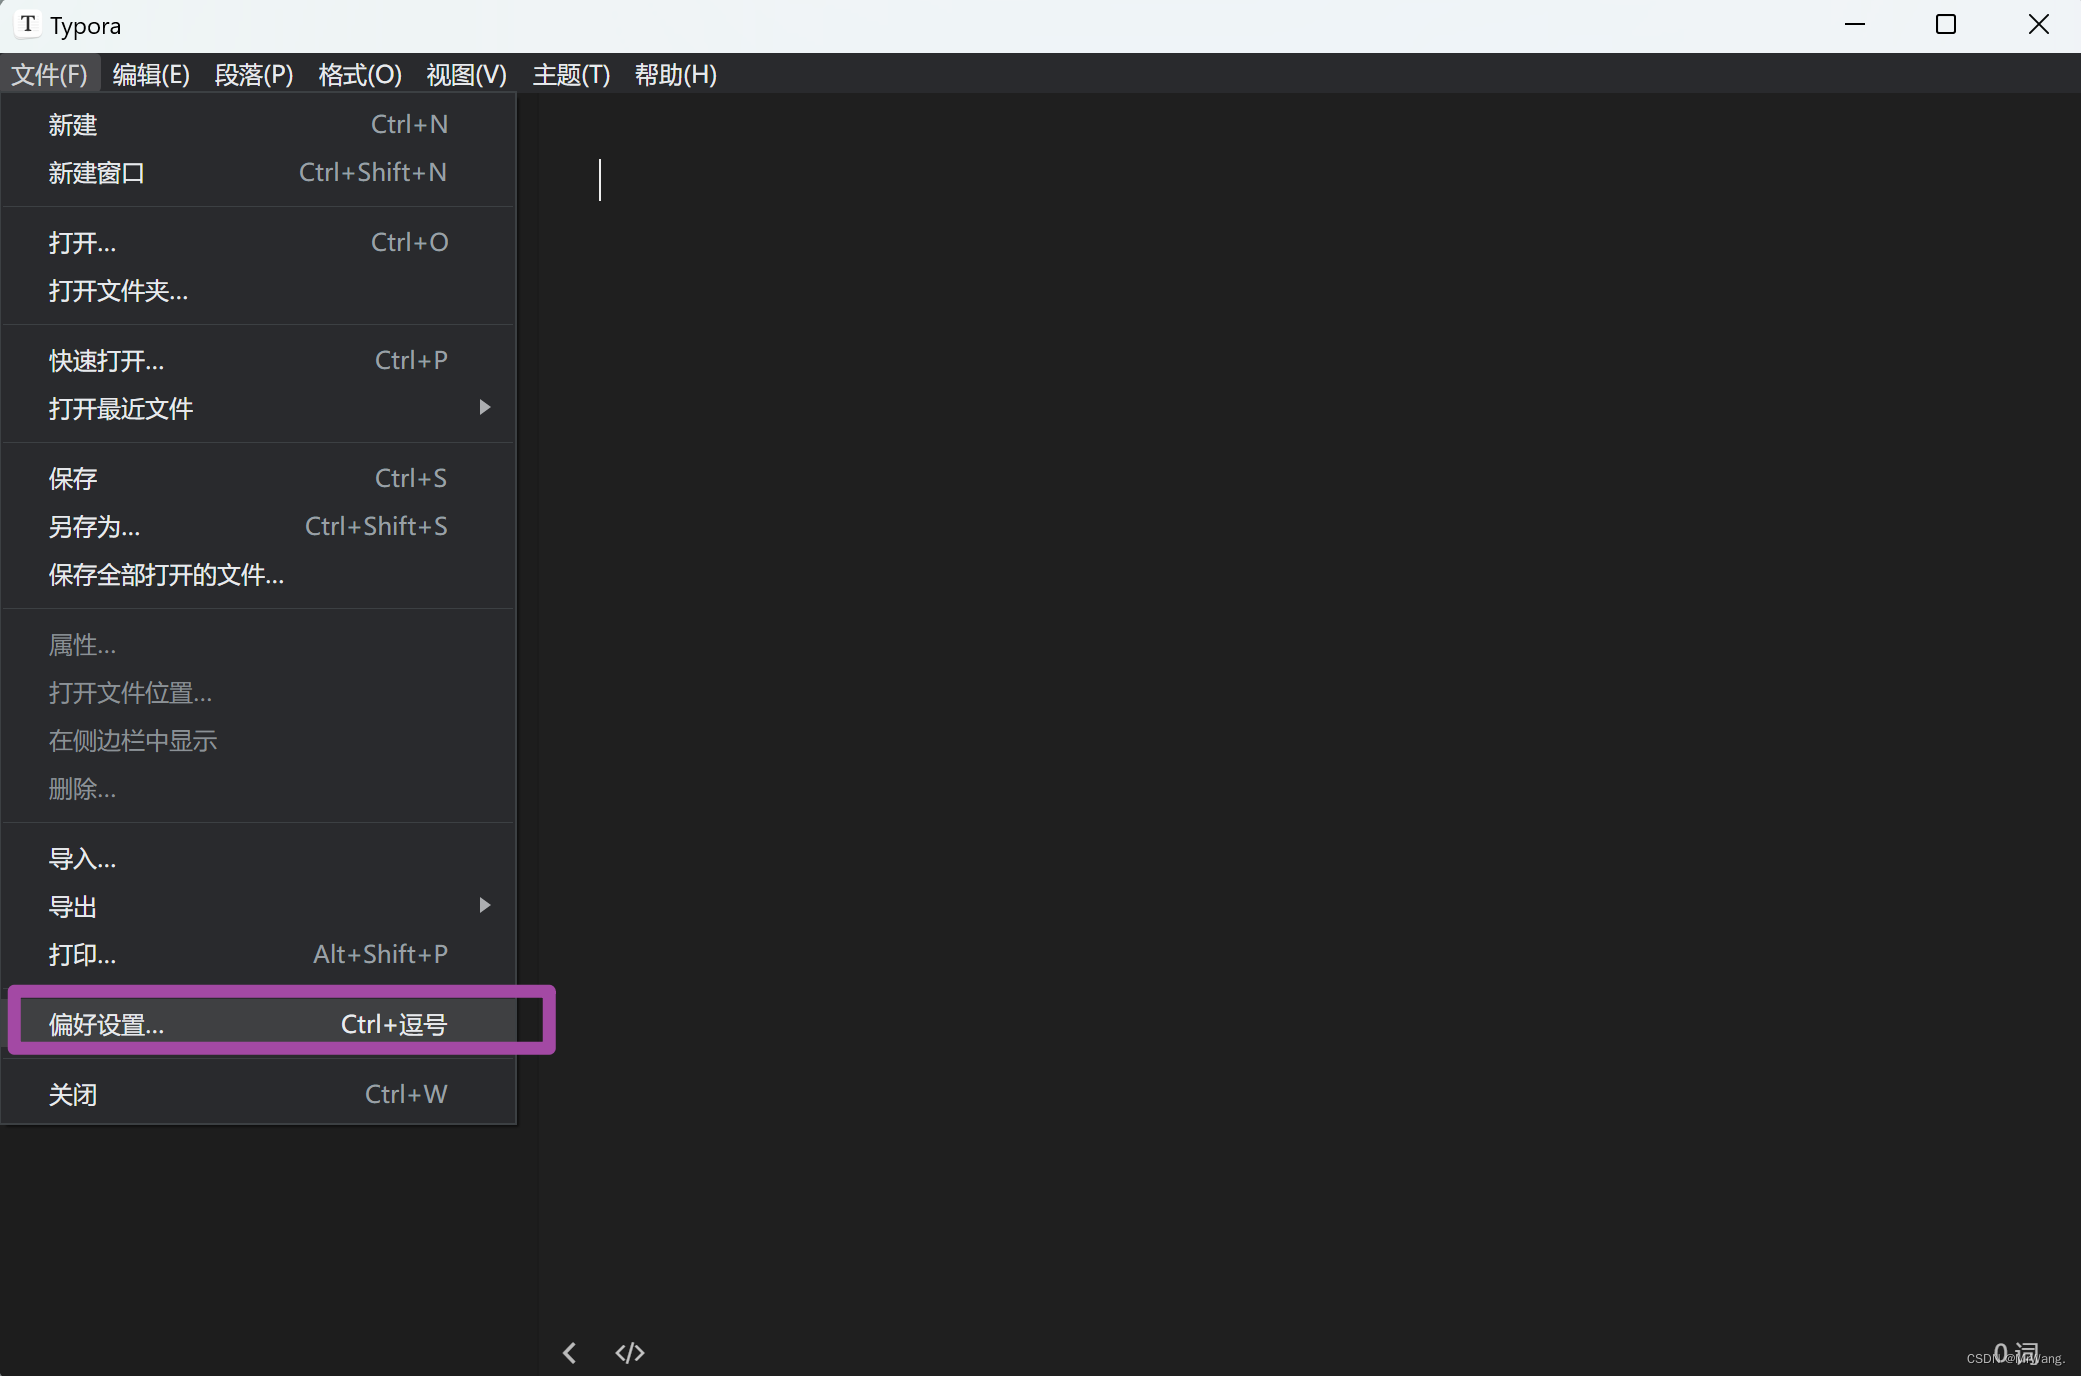Choose 另存为... menu entry
2081x1376 pixels.
pyautogui.click(x=258, y=527)
